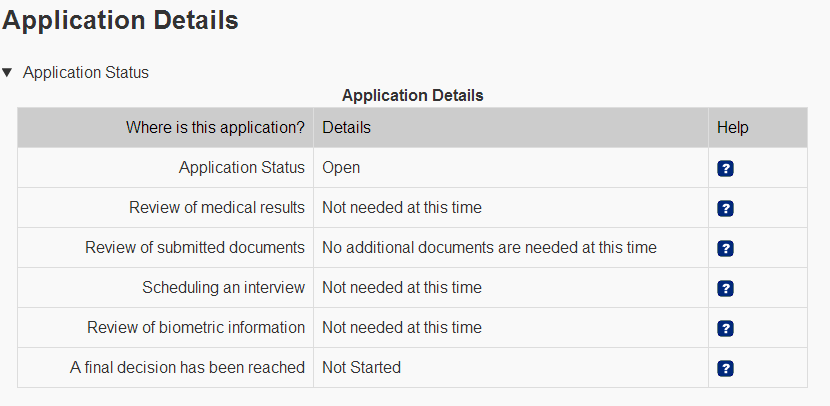Viewport: 830px width, 406px height.
Task: Open help for Review of biometric information
Action: (x=726, y=328)
